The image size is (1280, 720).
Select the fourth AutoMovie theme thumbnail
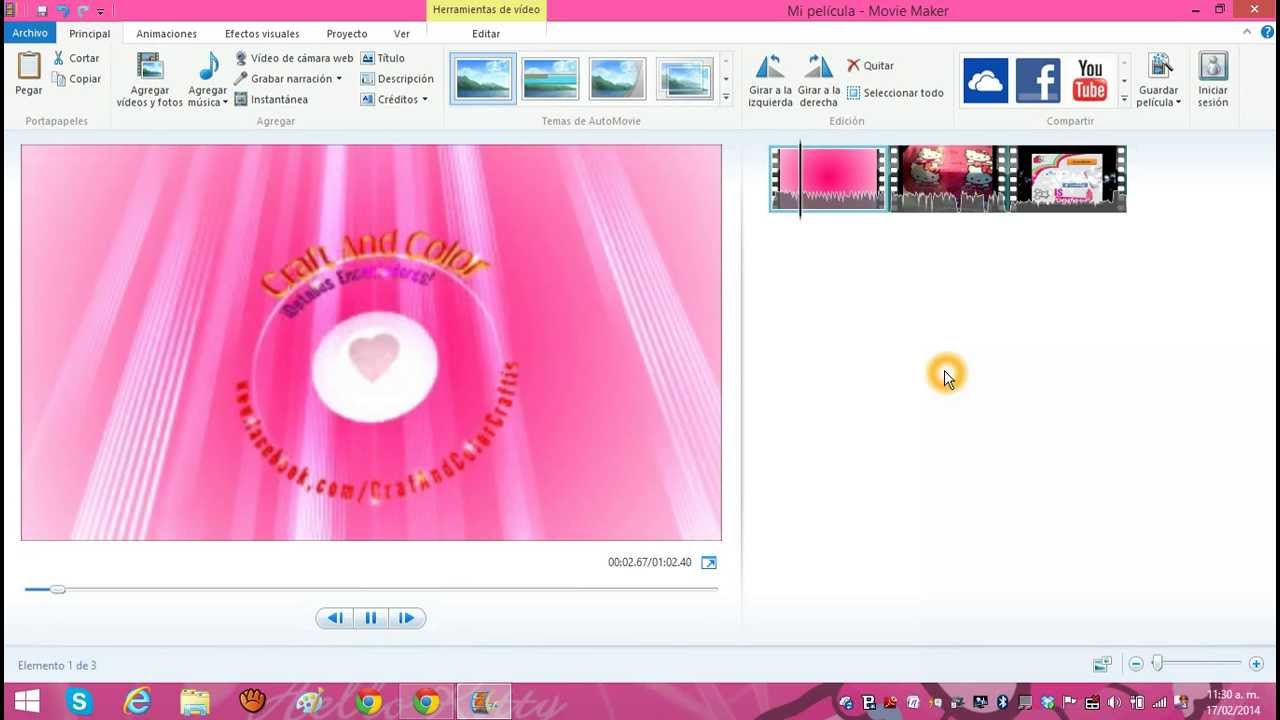tap(684, 79)
